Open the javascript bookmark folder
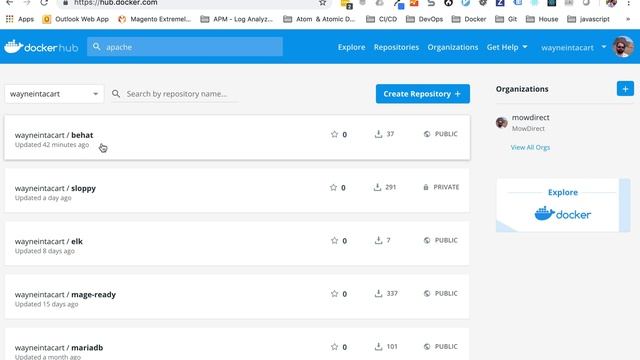The image size is (640, 360). click(x=589, y=19)
